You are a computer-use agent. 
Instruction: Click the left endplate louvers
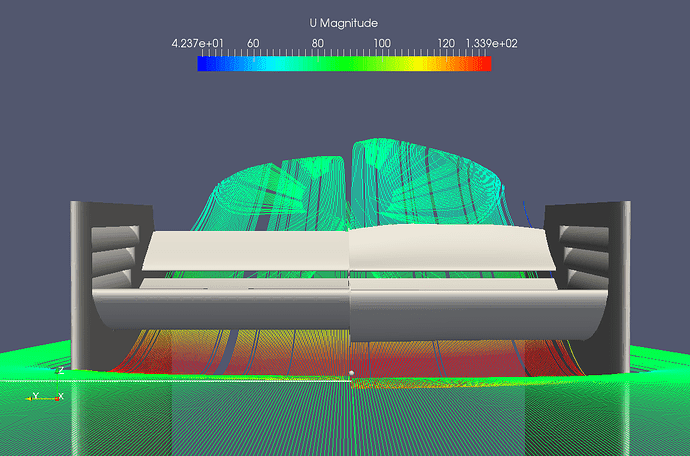coord(115,257)
